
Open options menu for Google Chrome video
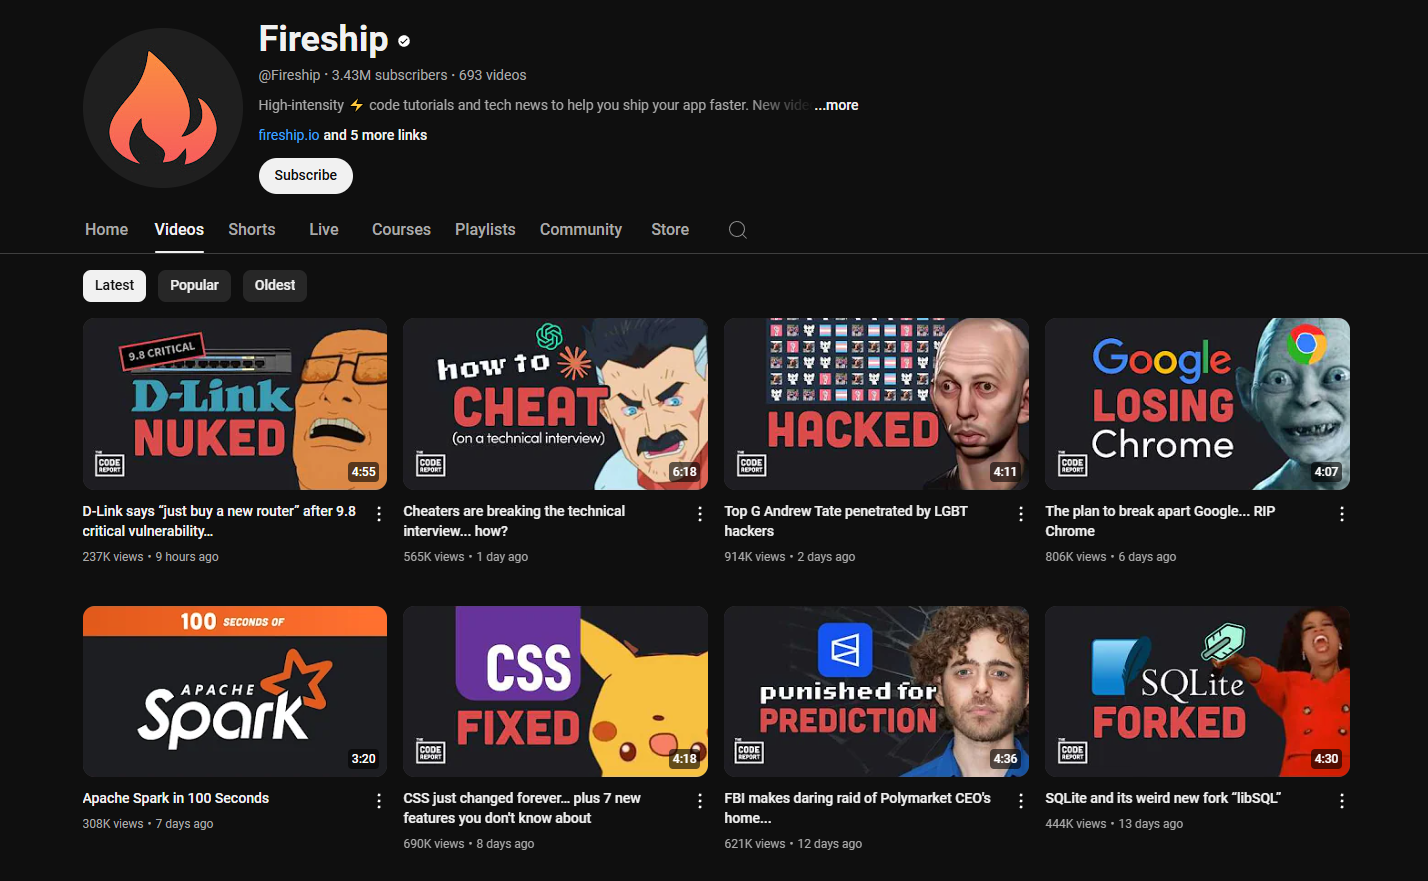click(x=1342, y=514)
